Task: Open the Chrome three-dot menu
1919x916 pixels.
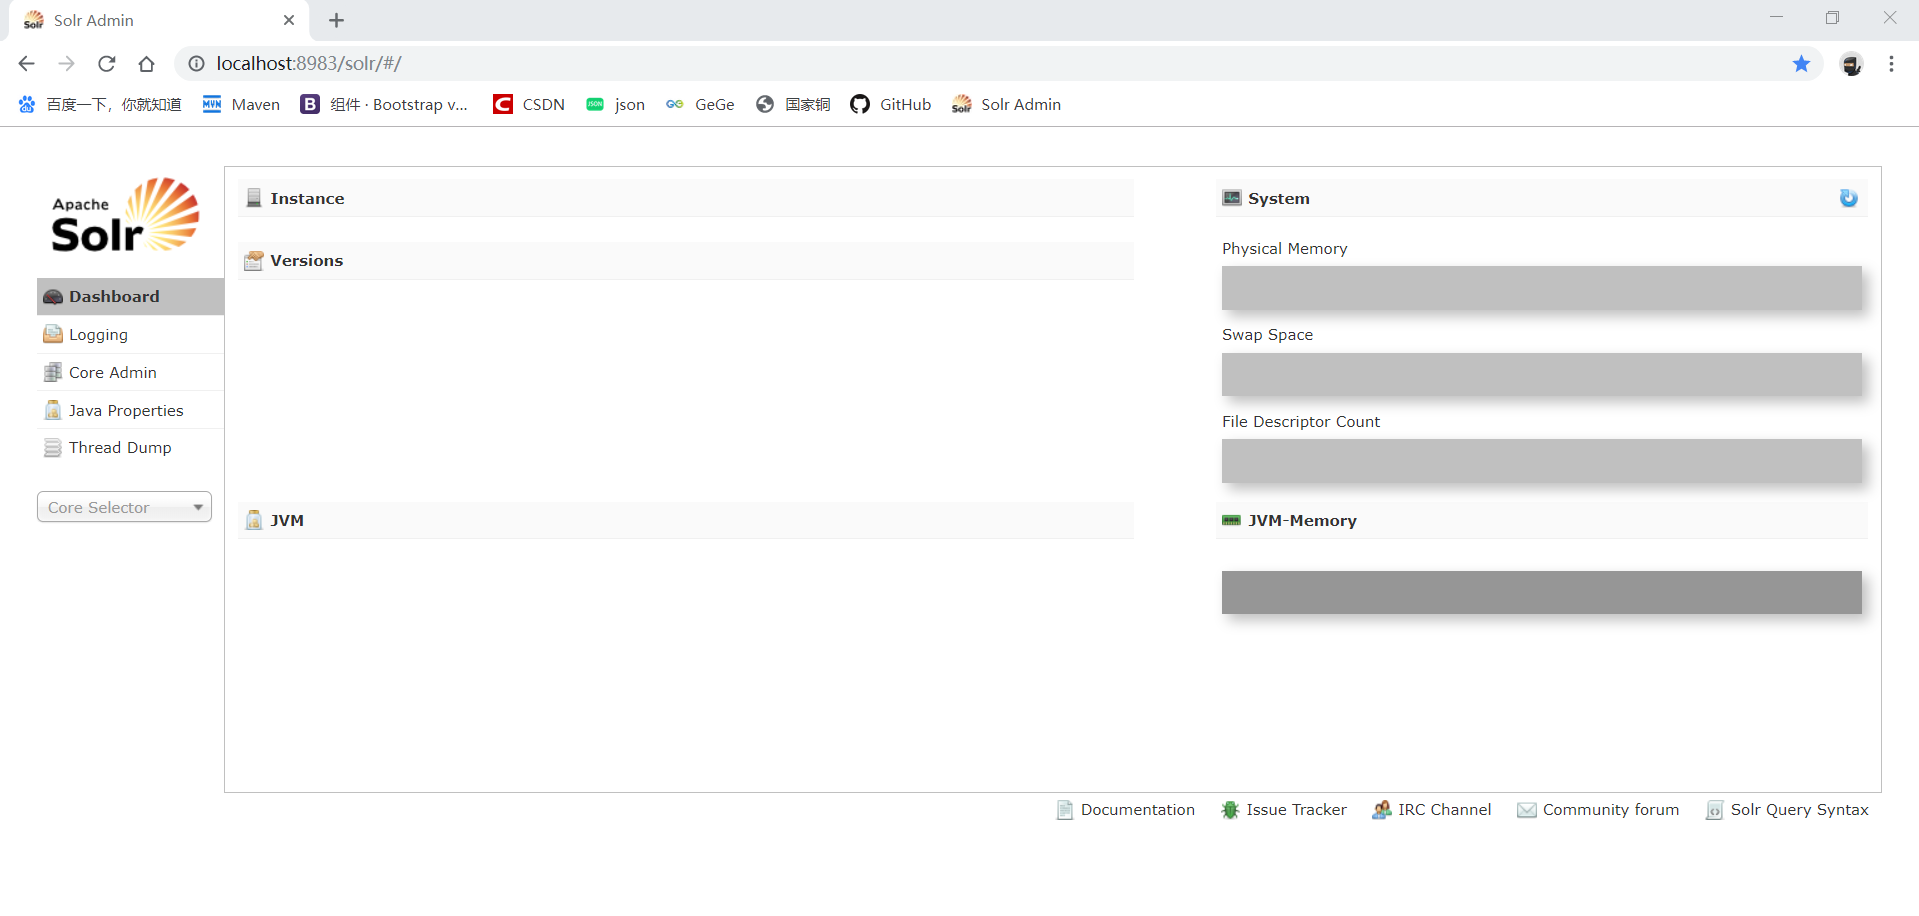Action: click(x=1891, y=64)
